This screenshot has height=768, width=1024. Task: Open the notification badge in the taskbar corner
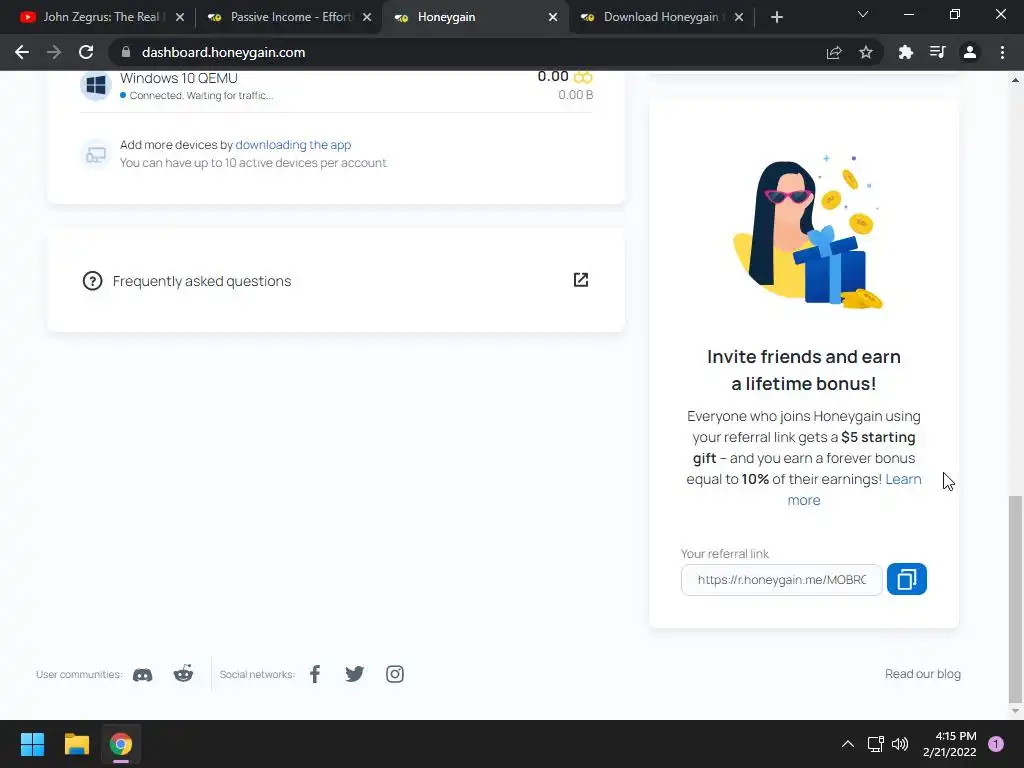click(996, 744)
